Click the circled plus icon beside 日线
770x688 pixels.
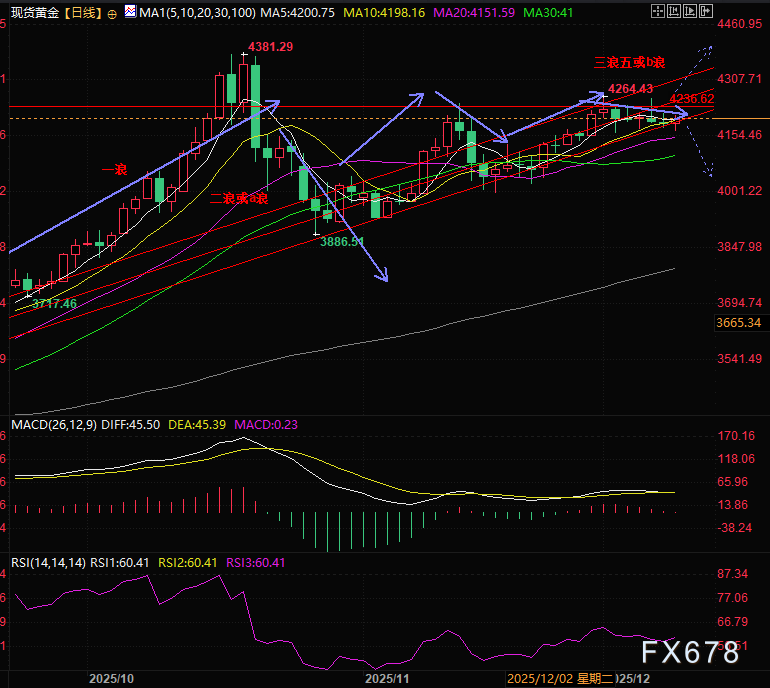pos(111,13)
